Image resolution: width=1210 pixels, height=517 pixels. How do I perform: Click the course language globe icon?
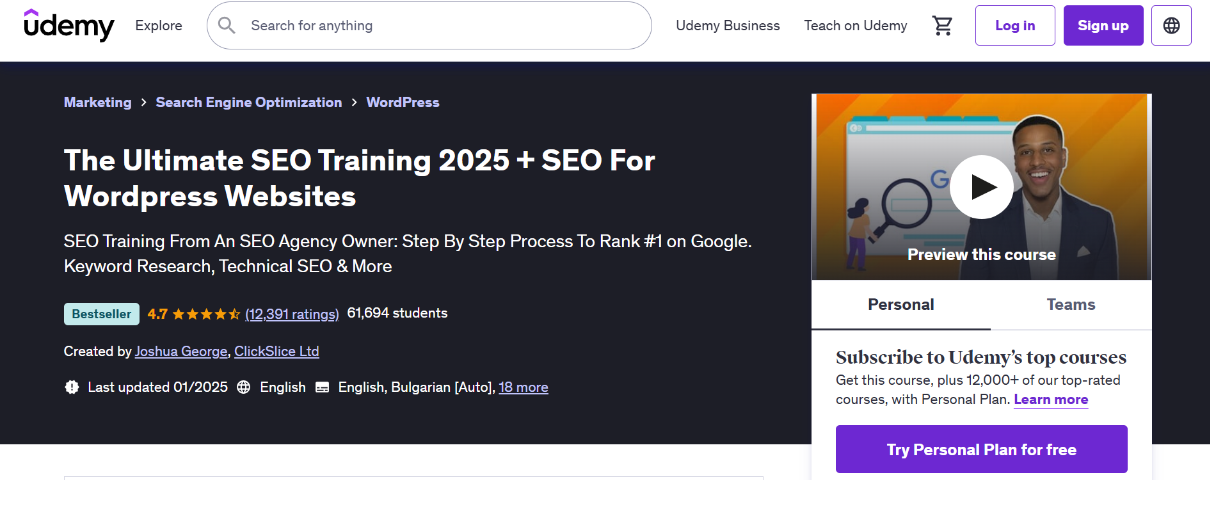pyautogui.click(x=244, y=387)
